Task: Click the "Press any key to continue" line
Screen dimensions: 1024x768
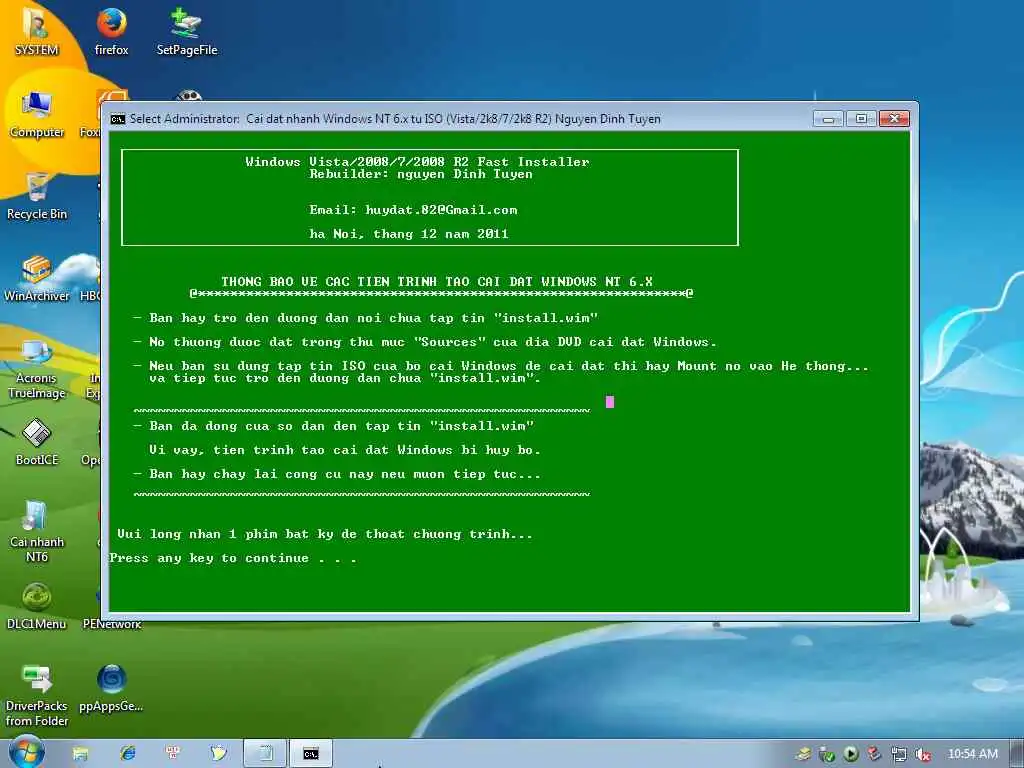Action: point(233,558)
